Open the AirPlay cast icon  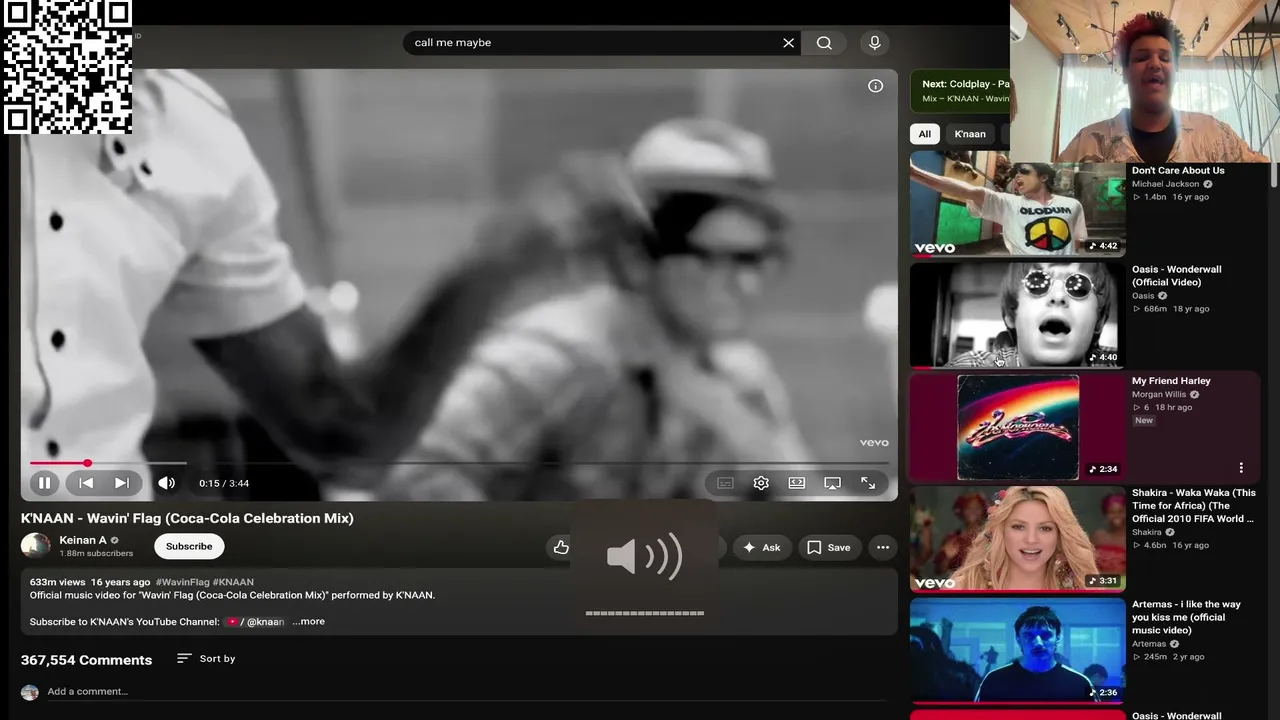click(832, 483)
